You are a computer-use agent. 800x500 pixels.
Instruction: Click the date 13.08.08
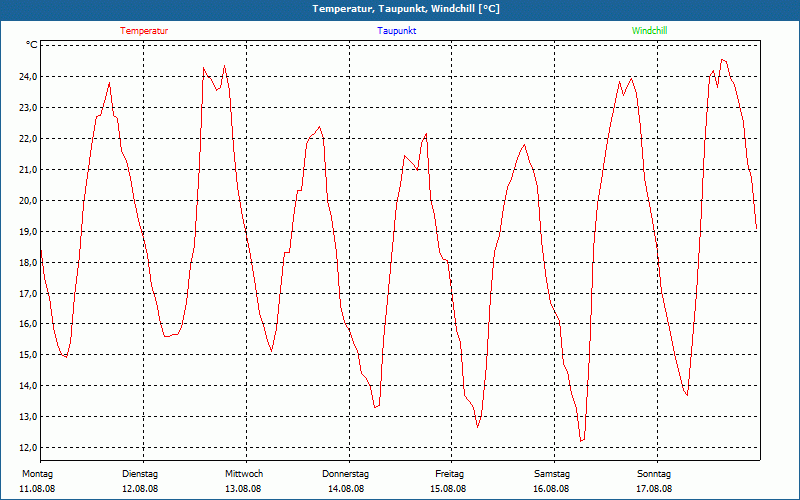[243, 489]
